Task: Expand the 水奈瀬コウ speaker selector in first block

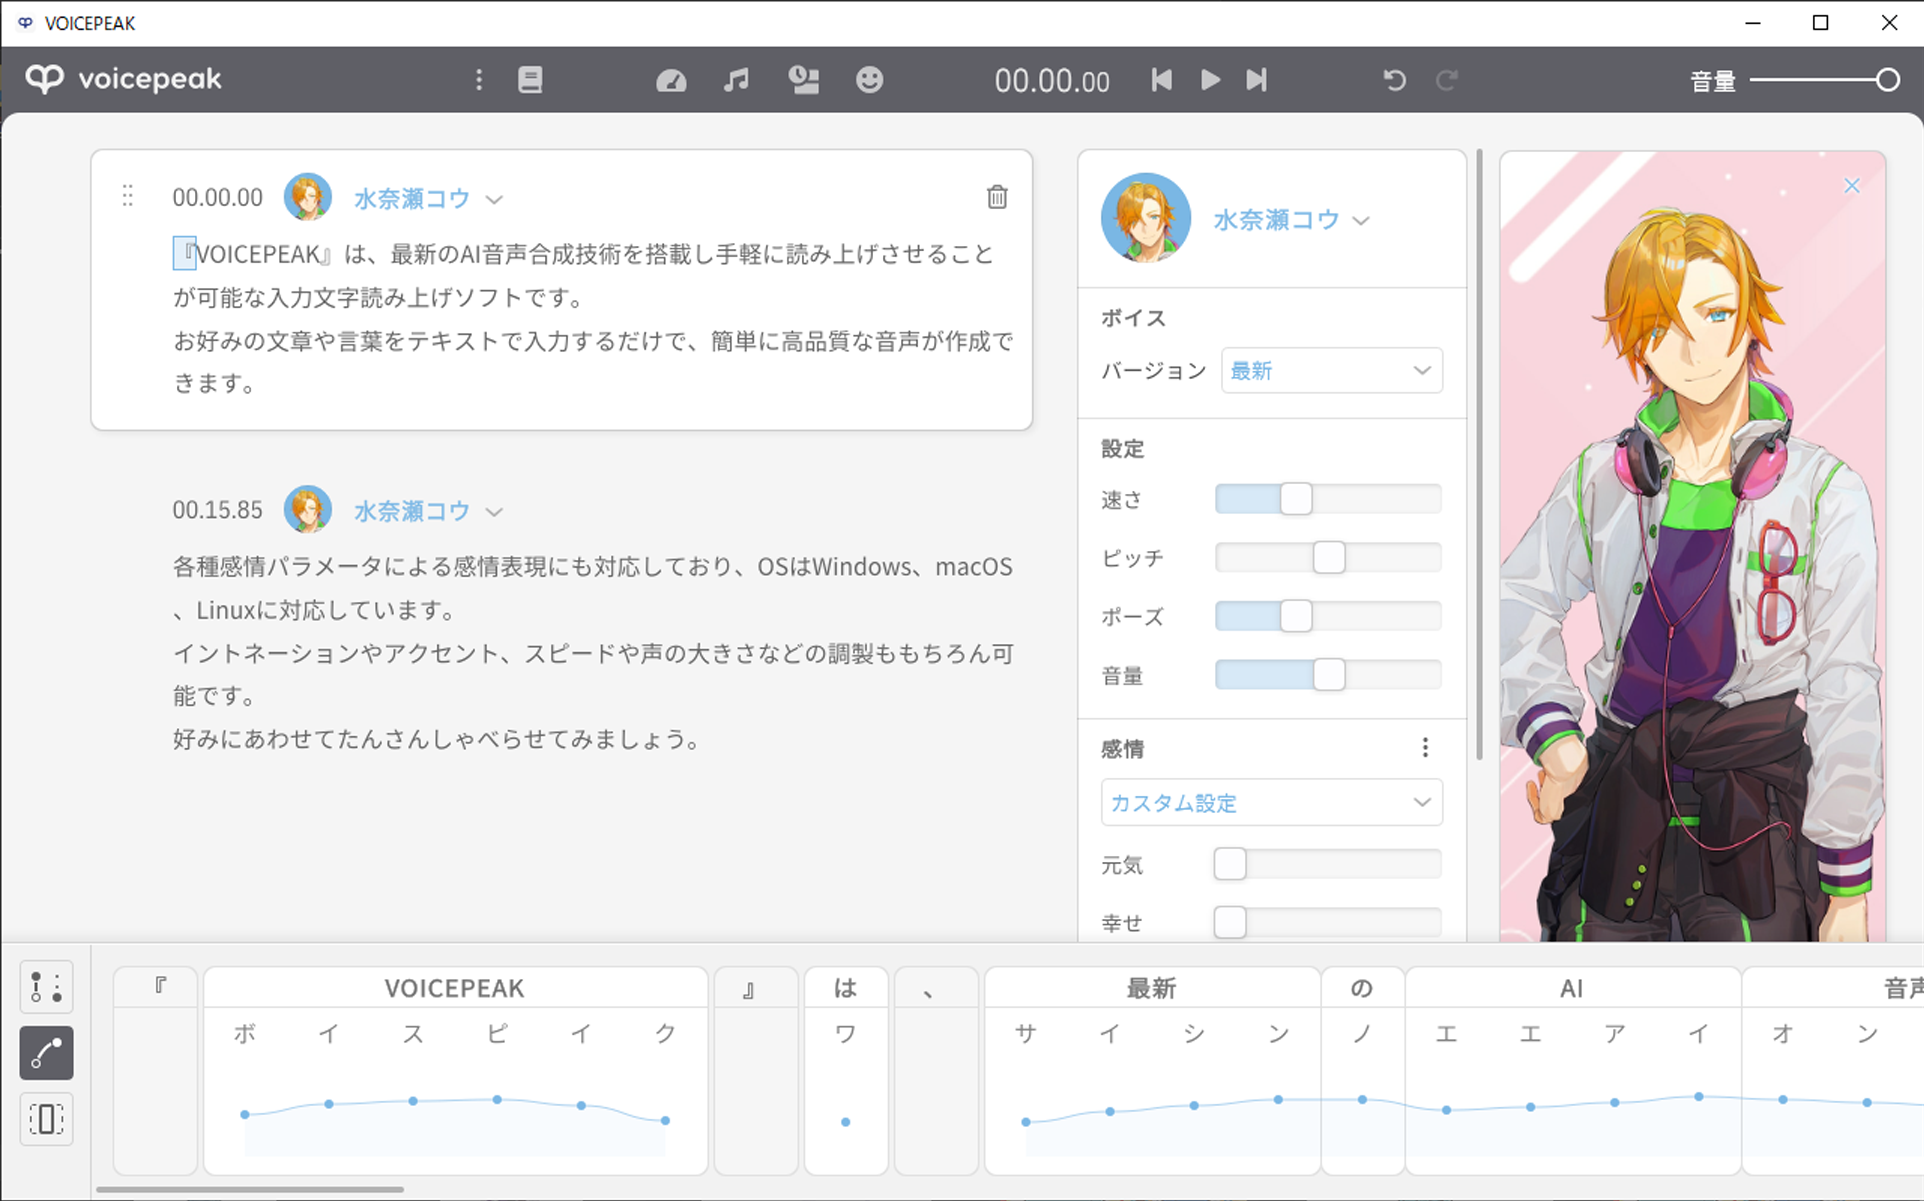Action: tap(495, 199)
